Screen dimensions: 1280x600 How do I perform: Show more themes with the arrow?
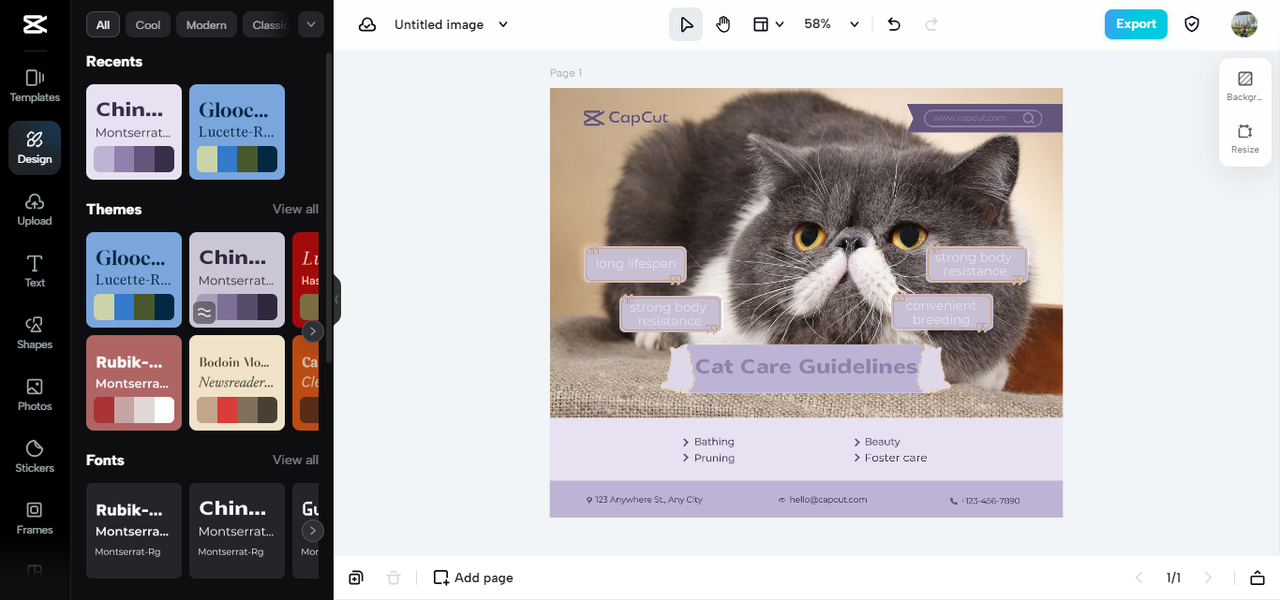click(x=313, y=331)
